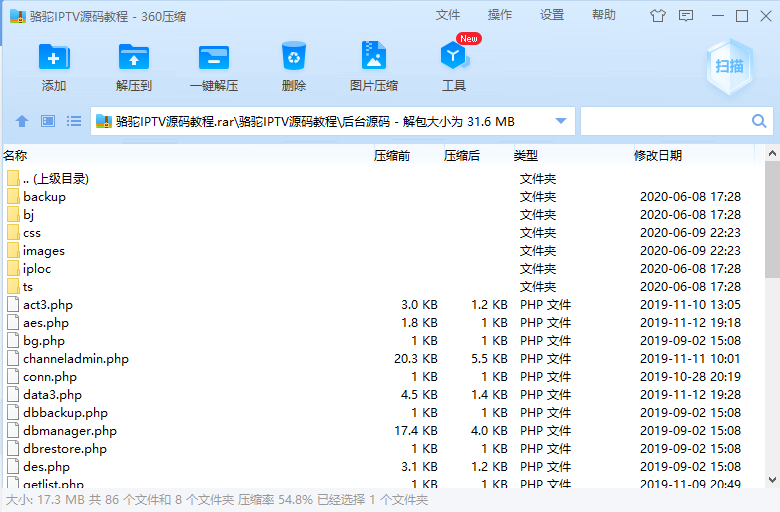This screenshot has height=512, width=780.
Task: Select the bj folder
Action: point(383,214)
